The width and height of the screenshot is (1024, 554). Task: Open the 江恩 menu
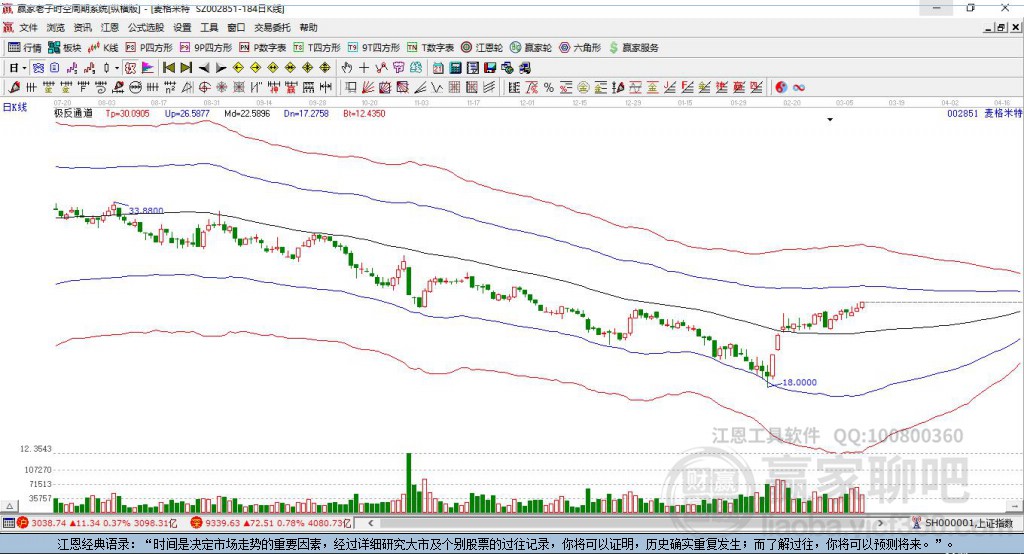pyautogui.click(x=110, y=27)
